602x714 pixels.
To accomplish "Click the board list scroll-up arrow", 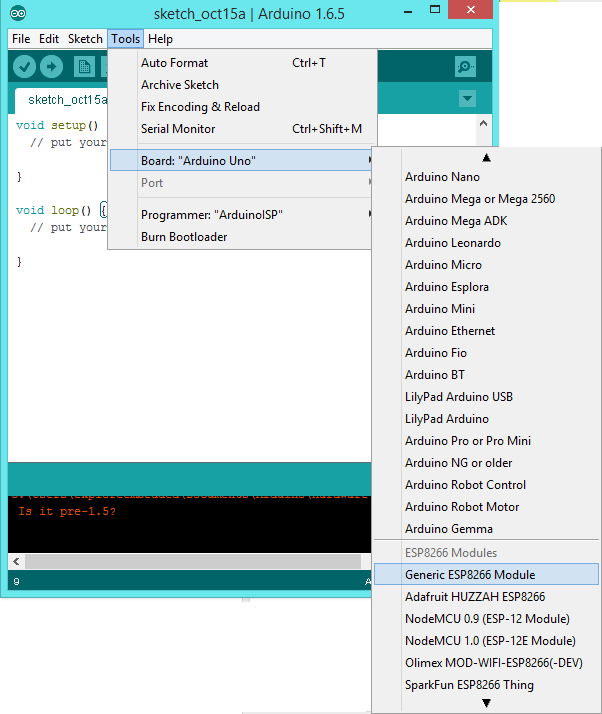I will point(486,158).
